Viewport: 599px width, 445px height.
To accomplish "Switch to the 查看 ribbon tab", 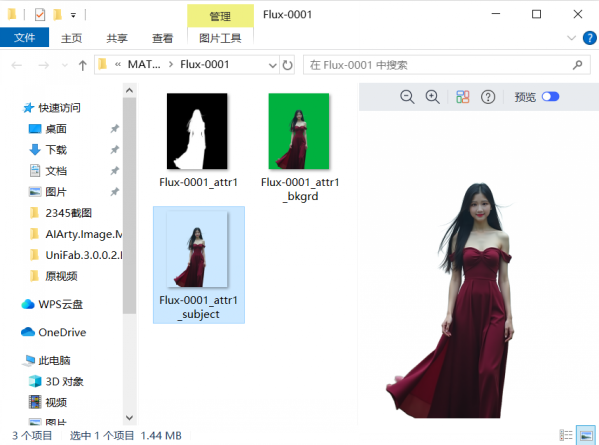I will (162, 38).
